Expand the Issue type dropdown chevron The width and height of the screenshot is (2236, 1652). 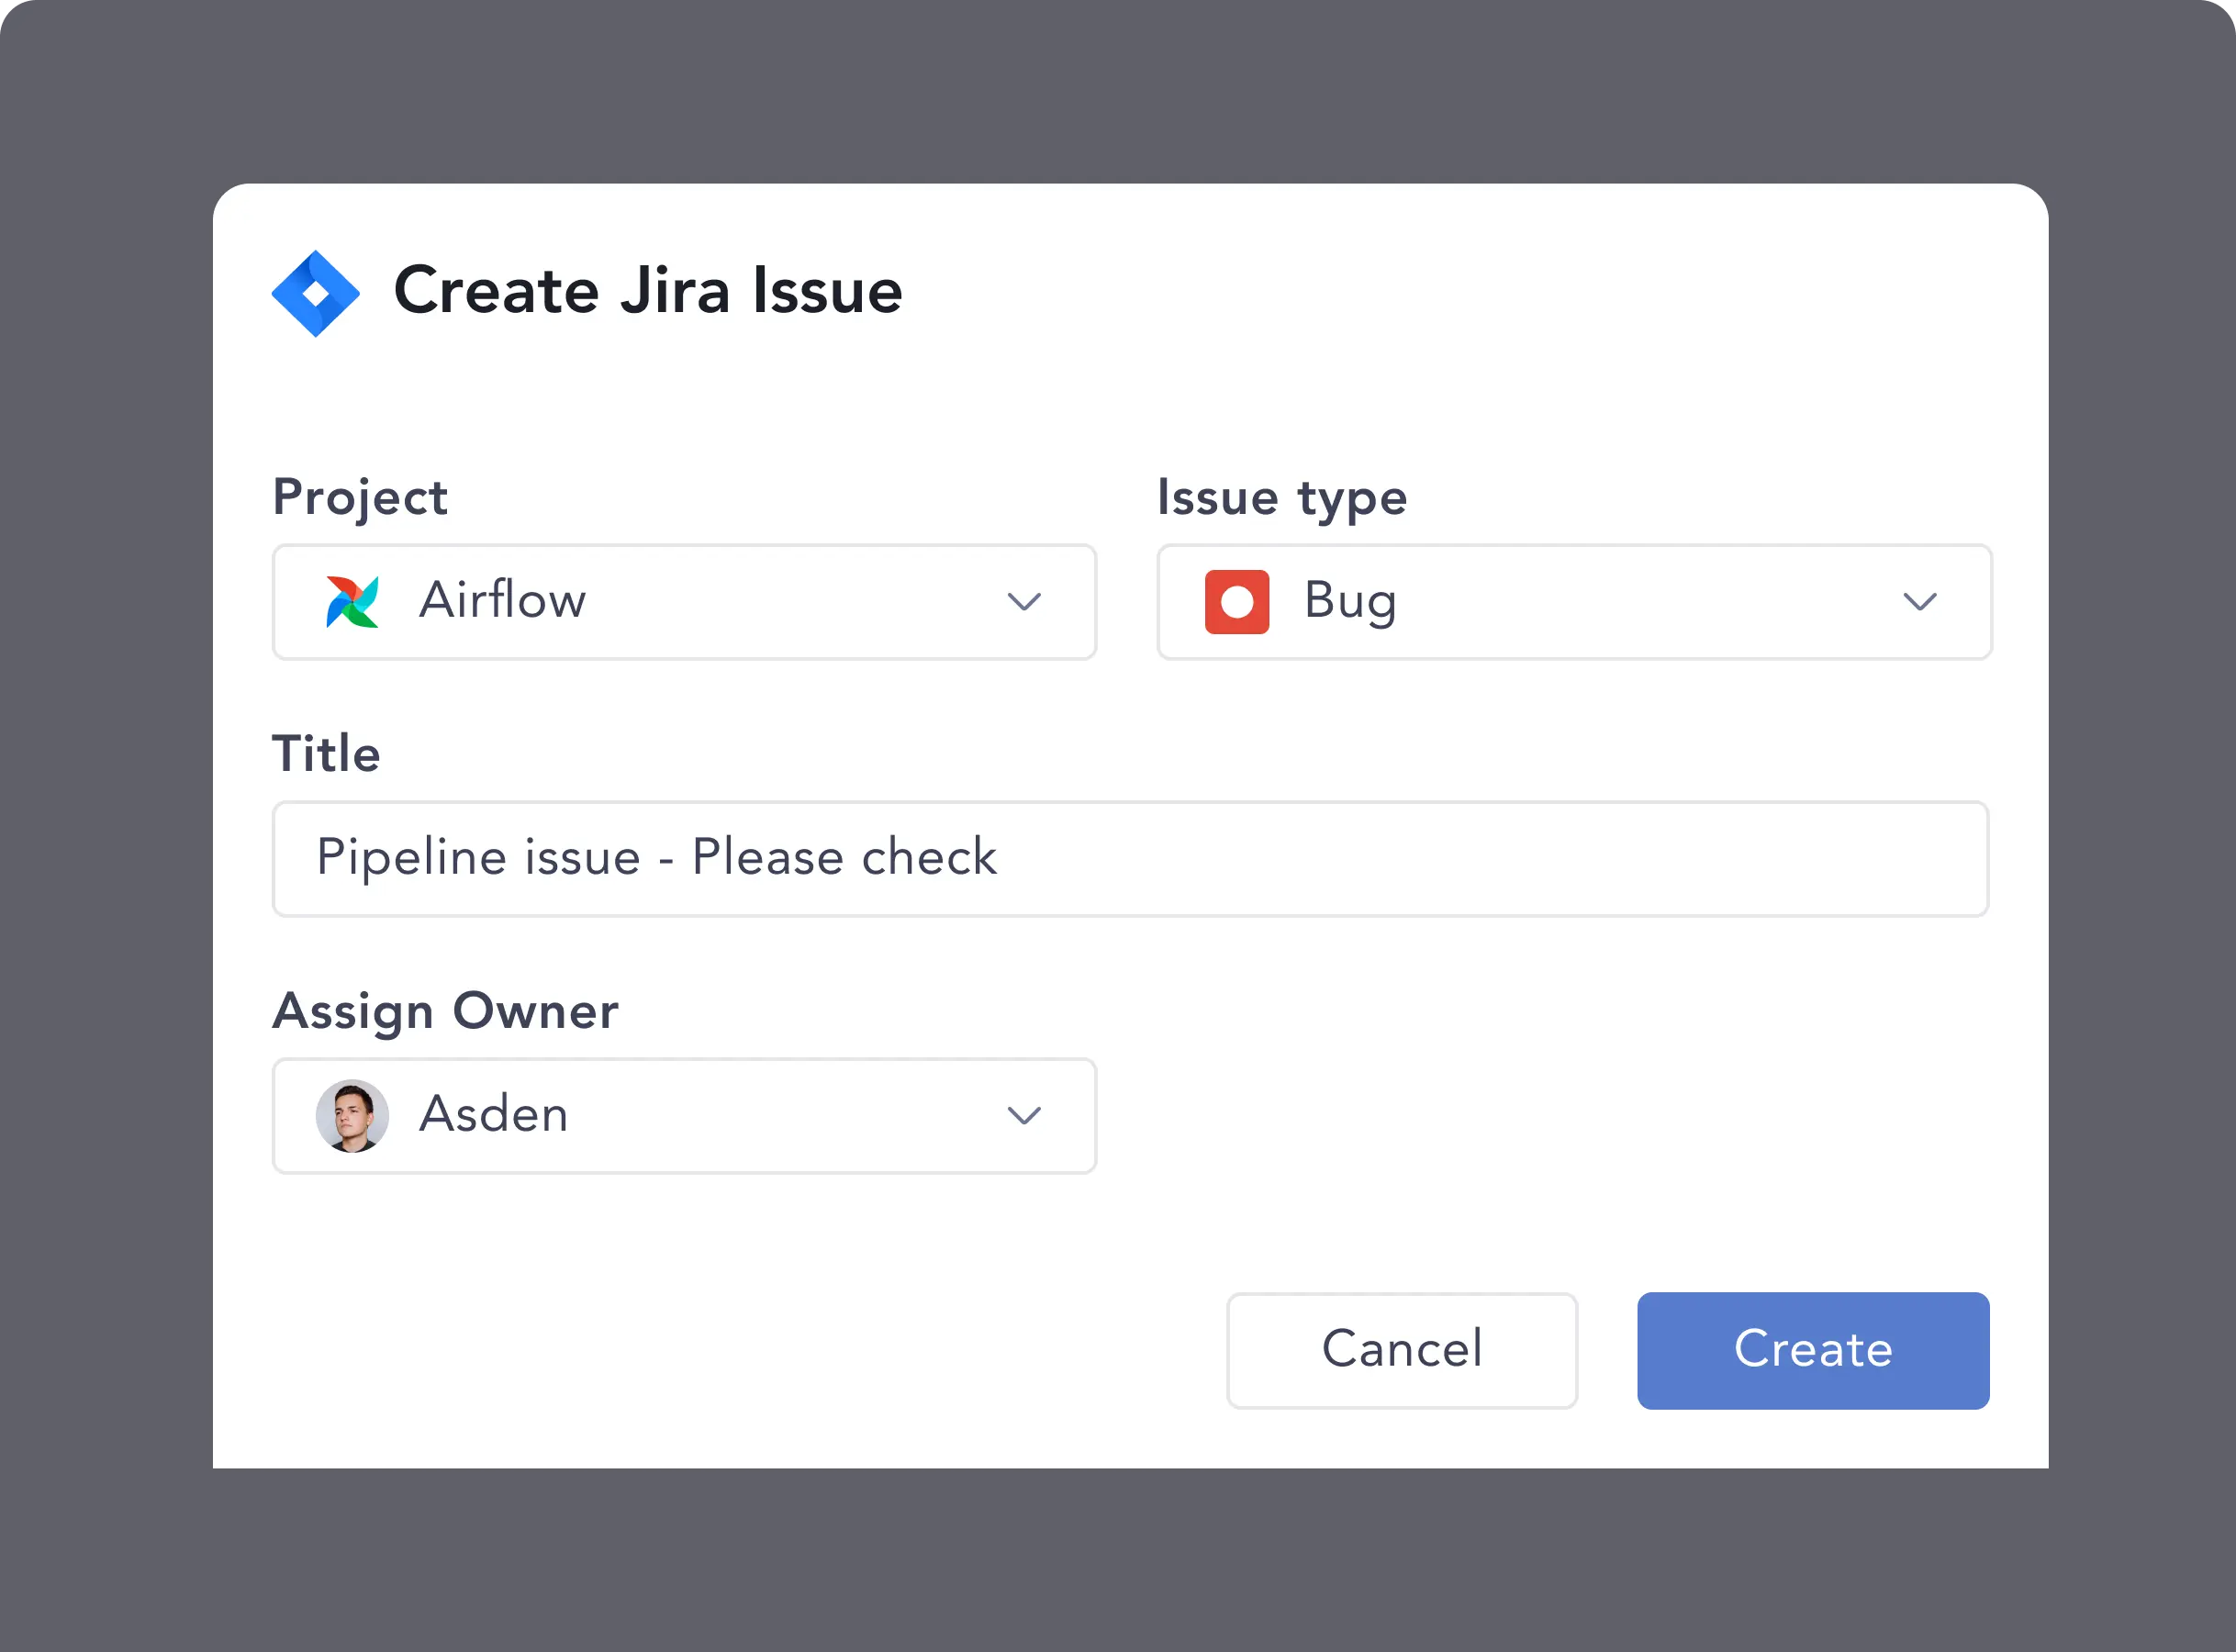coord(1920,602)
